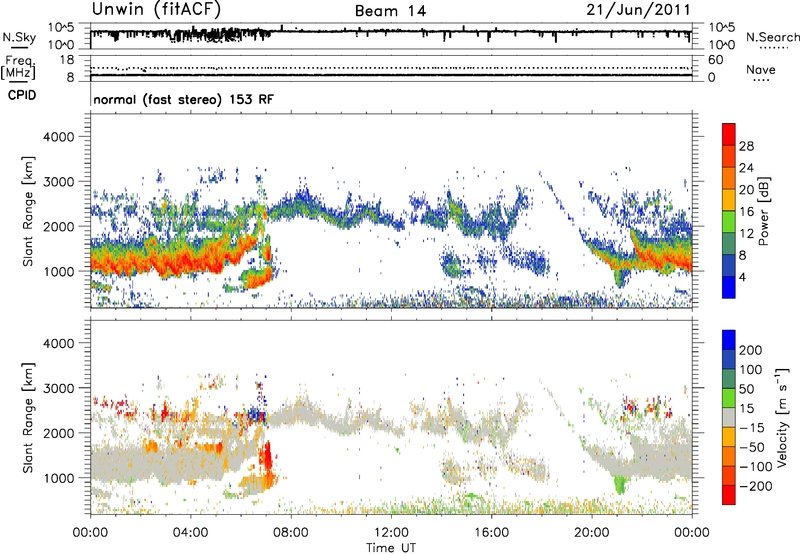Screen dimensions: 800x554
Task: Pick the orange 20–24 dB power swatch
Action: pyautogui.click(x=729, y=178)
